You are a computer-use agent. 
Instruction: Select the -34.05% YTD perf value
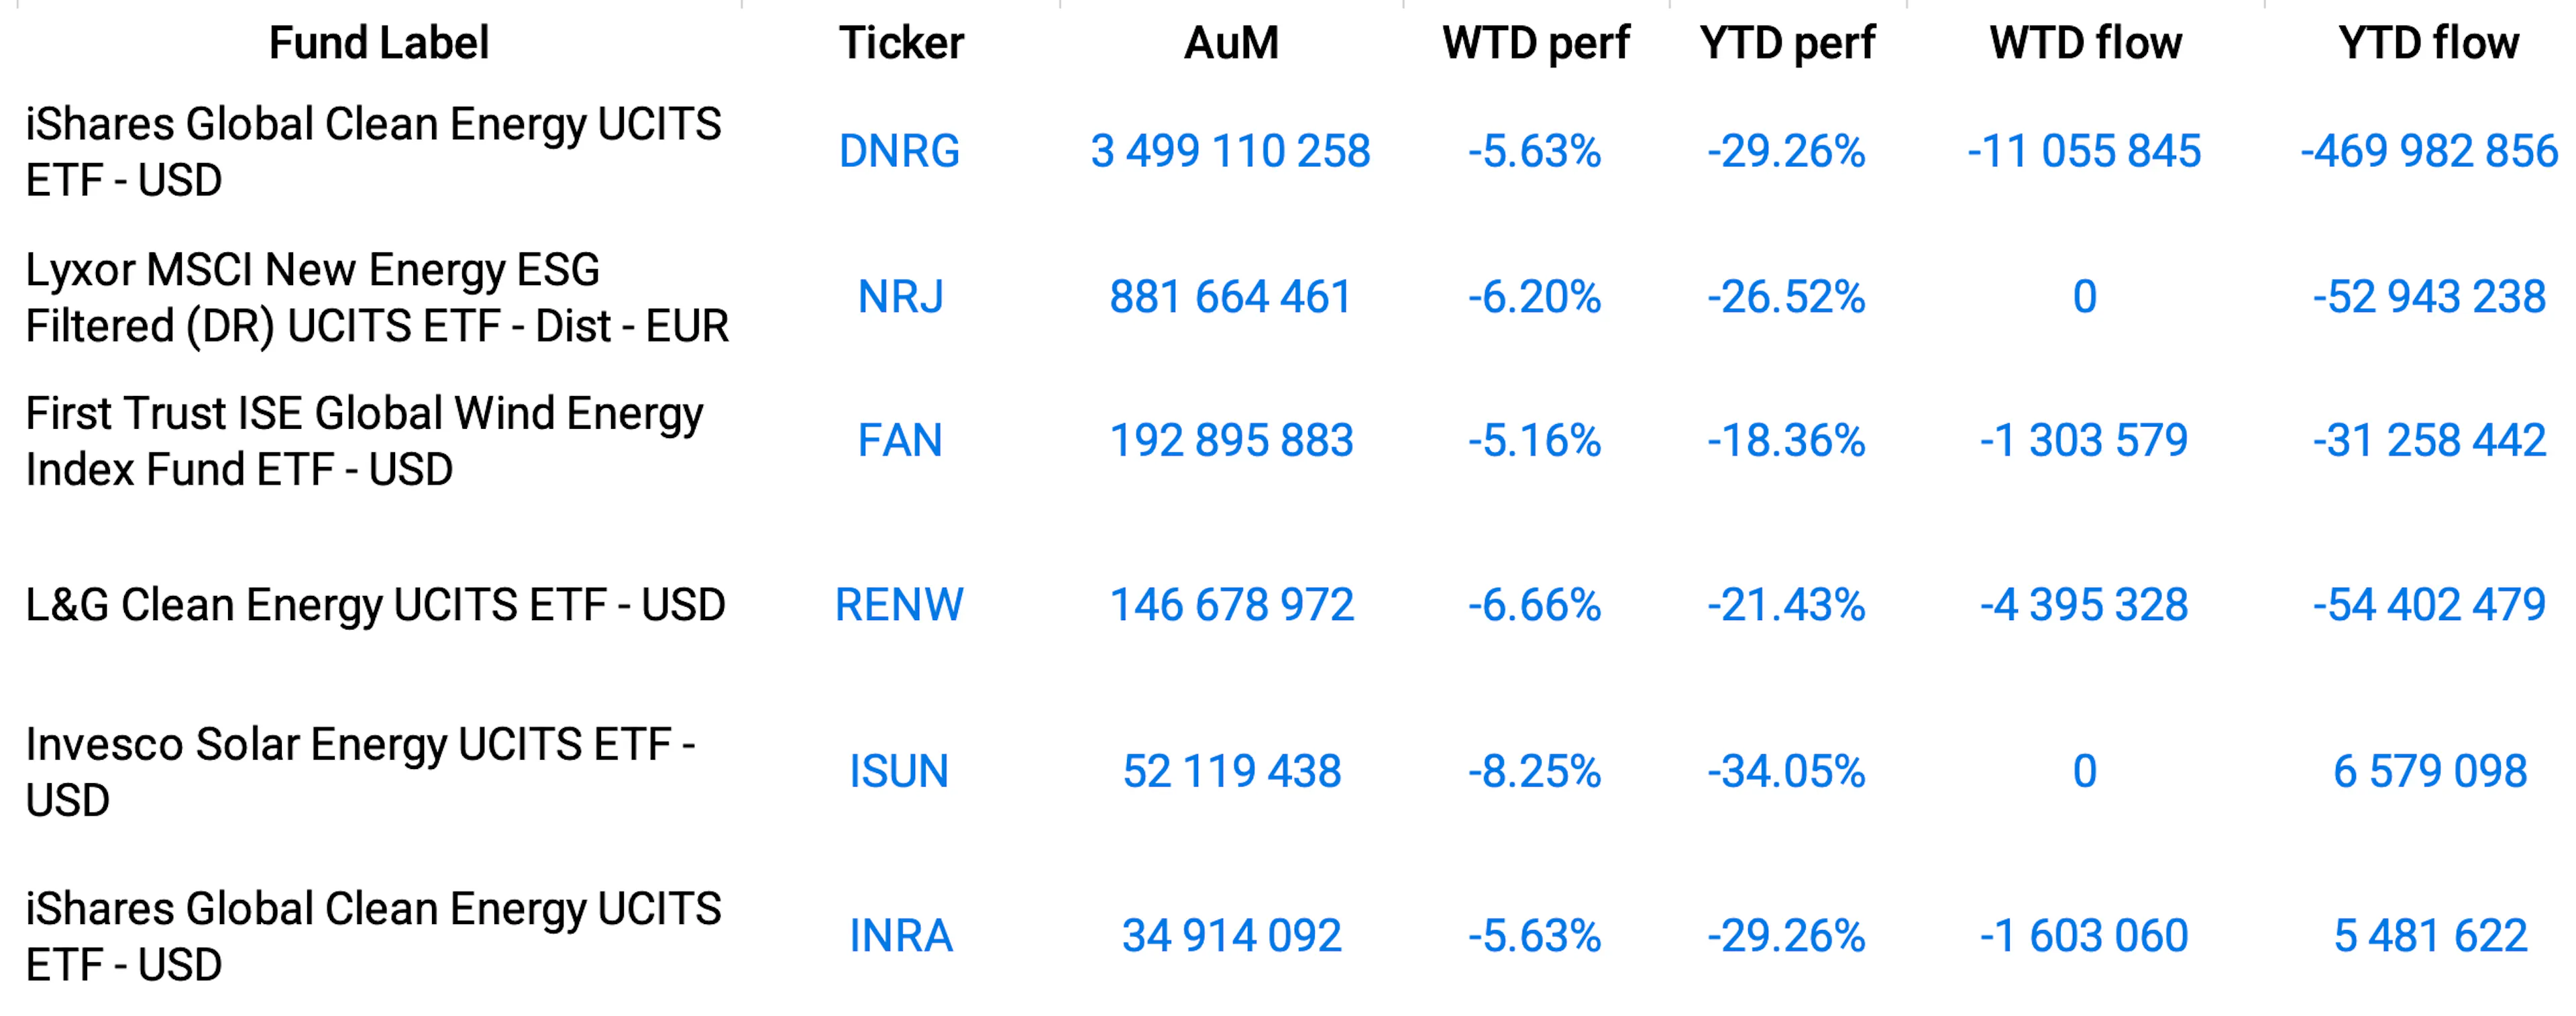pyautogui.click(x=1786, y=771)
